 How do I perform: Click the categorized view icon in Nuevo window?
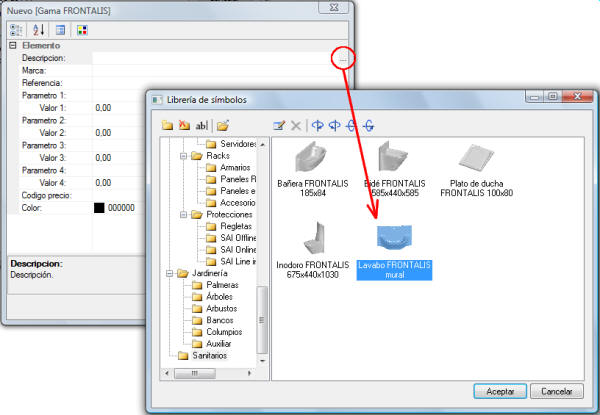click(16, 30)
